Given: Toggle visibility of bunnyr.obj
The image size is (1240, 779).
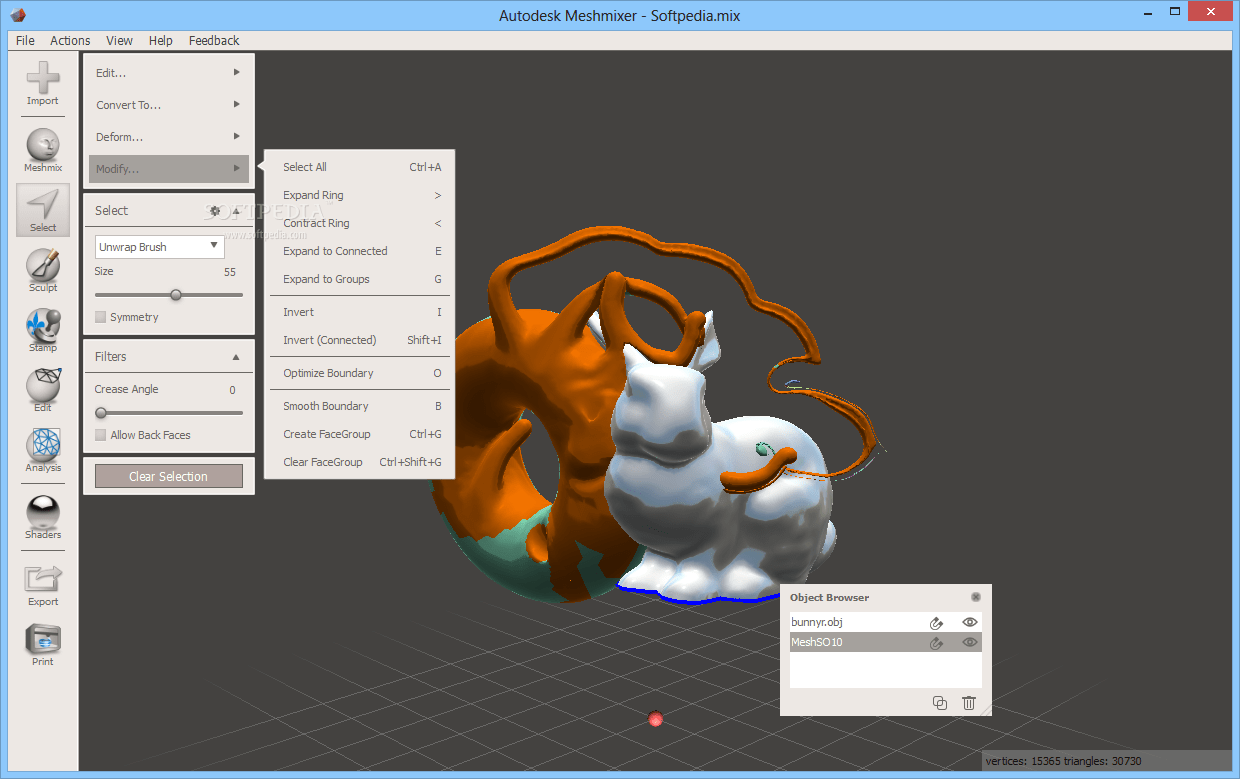Looking at the screenshot, I should coord(969,622).
